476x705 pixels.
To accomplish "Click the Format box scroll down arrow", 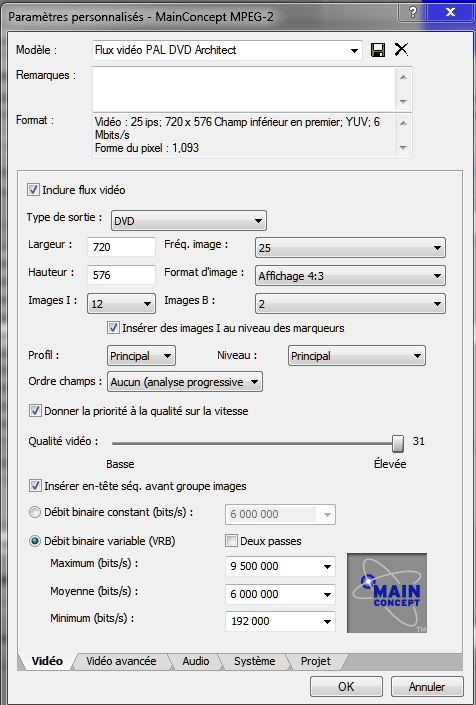I will click(x=403, y=147).
